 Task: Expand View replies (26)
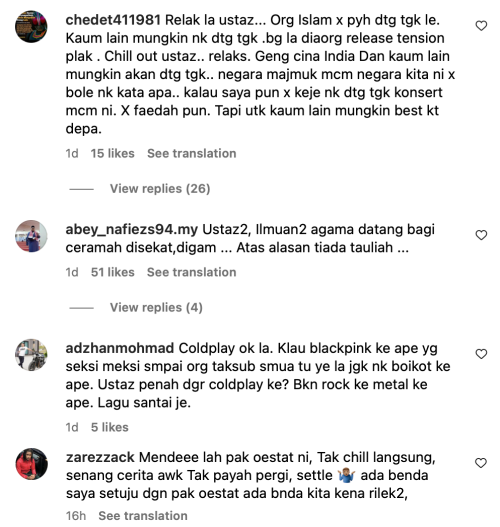[x=160, y=189]
